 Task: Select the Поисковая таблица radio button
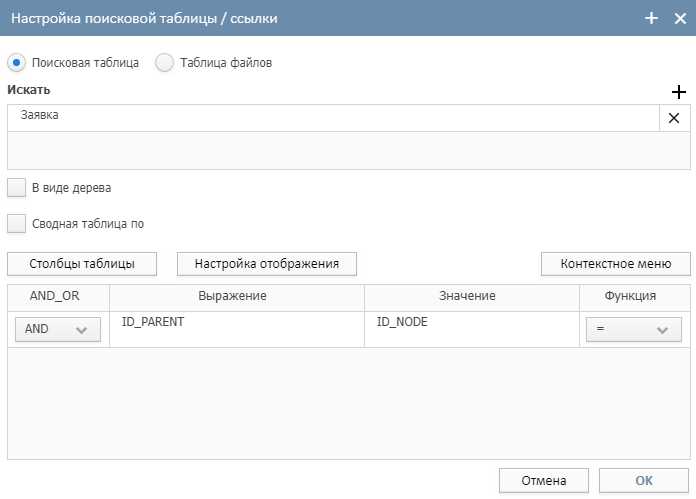point(16,63)
